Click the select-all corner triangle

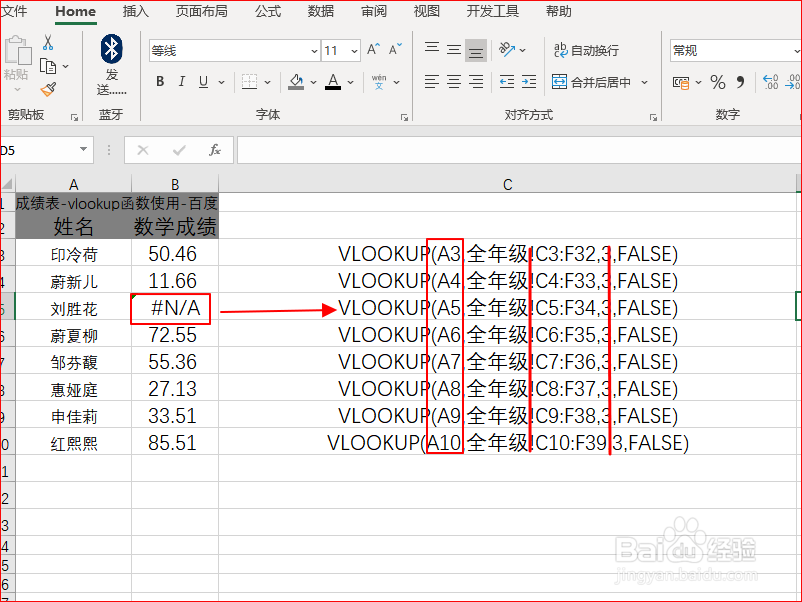click(7, 184)
